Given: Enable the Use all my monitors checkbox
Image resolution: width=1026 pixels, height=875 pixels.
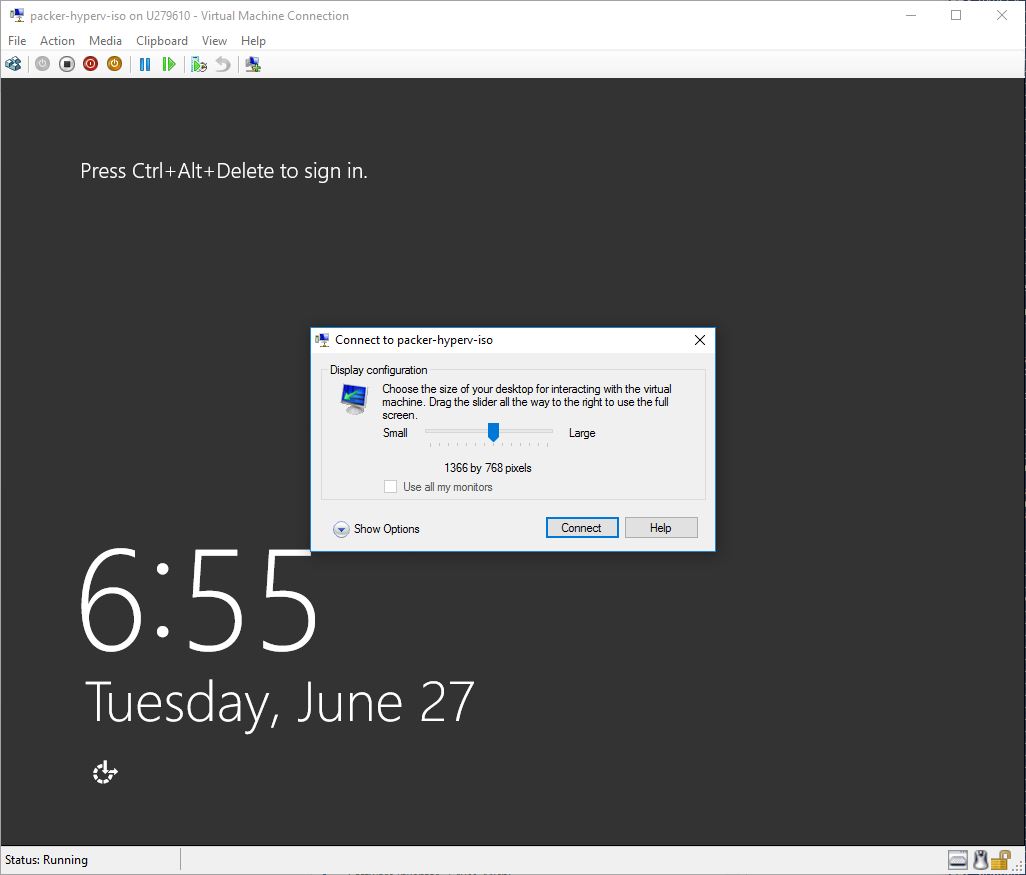Looking at the screenshot, I should point(390,486).
